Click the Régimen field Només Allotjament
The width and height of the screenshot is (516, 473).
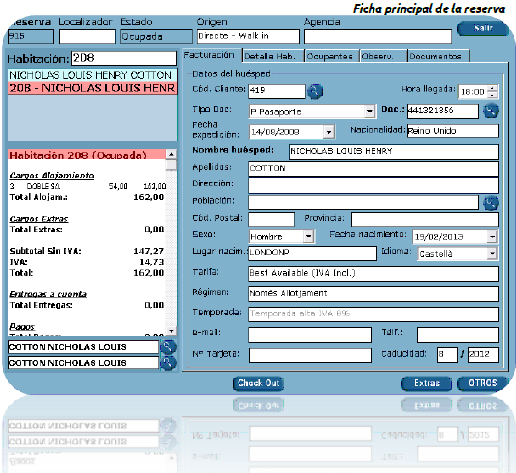click(373, 294)
